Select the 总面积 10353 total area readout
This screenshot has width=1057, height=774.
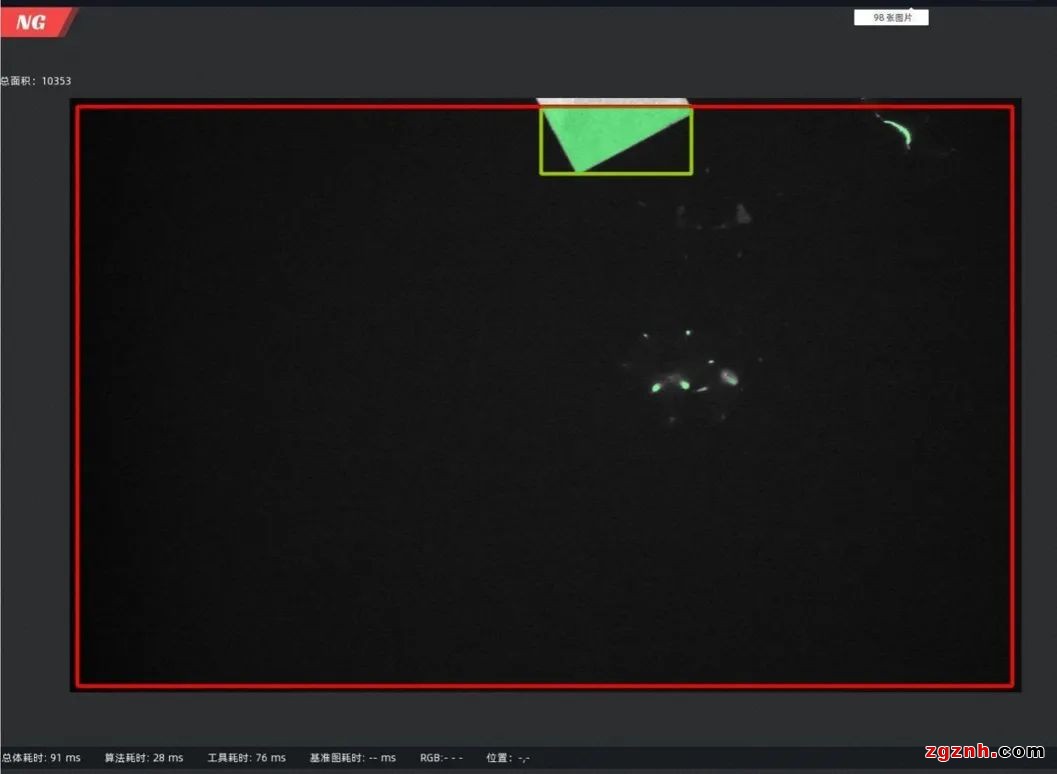click(36, 81)
